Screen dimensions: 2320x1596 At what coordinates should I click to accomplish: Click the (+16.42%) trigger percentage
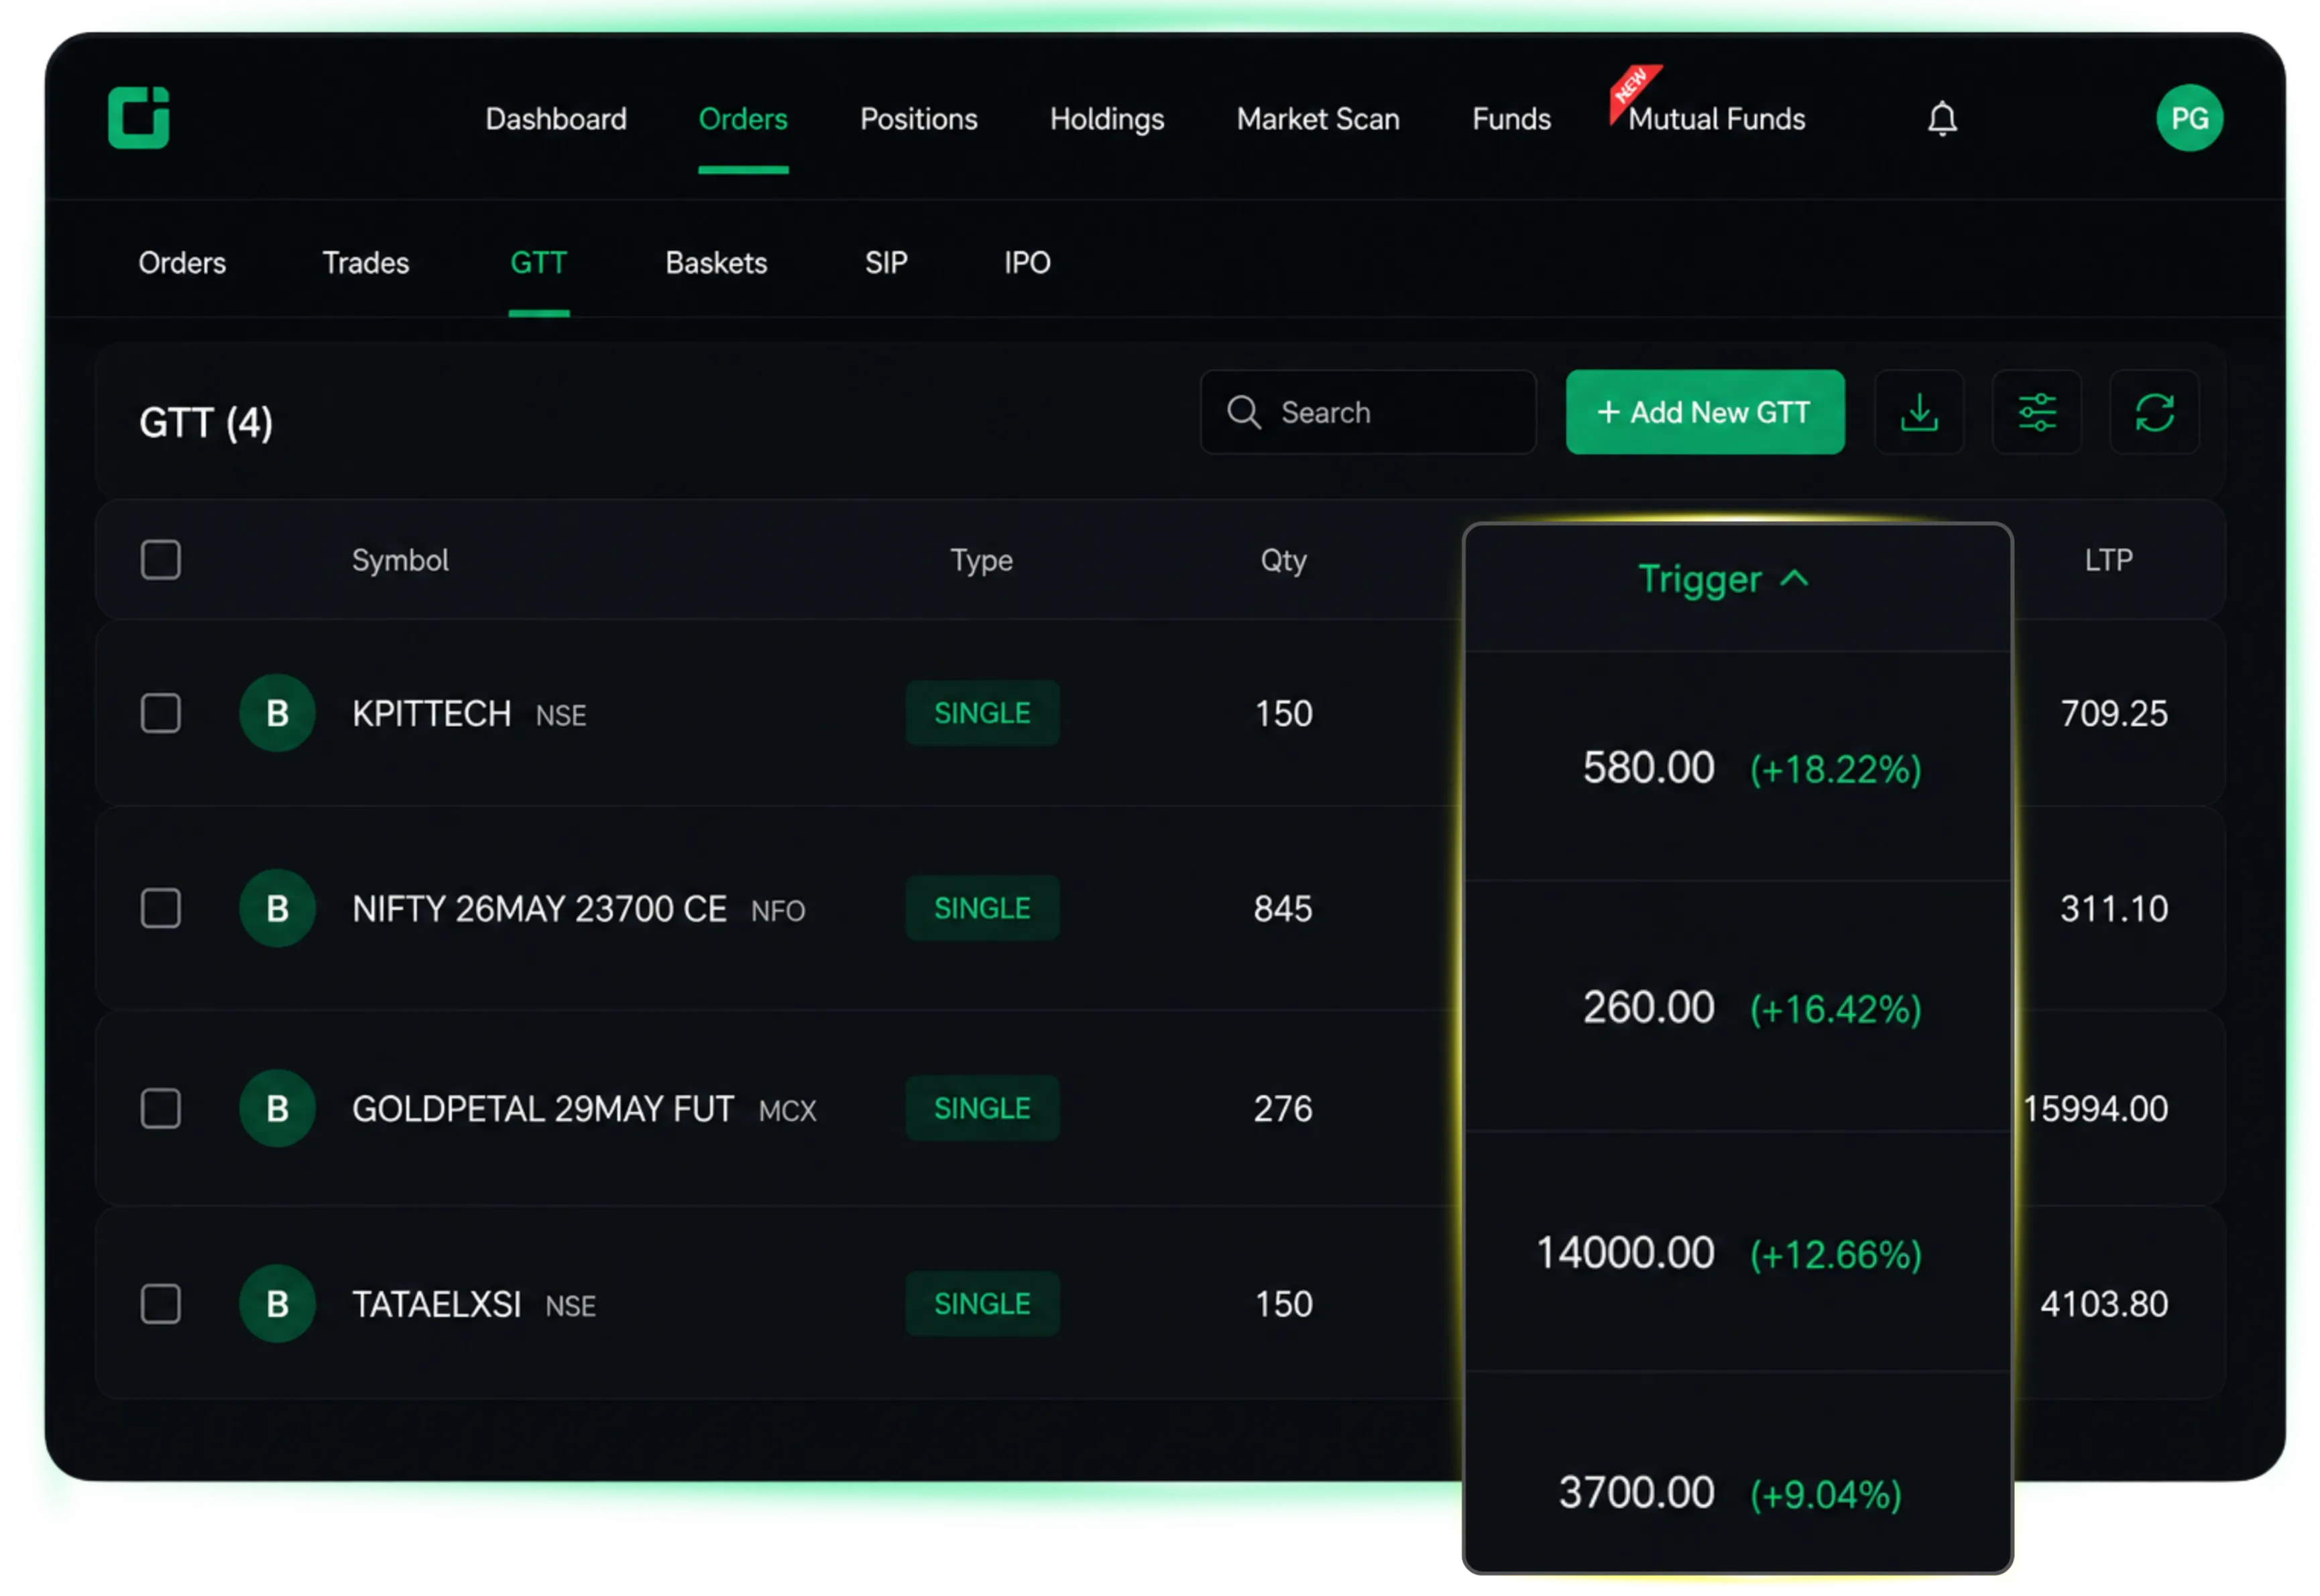(1835, 1009)
